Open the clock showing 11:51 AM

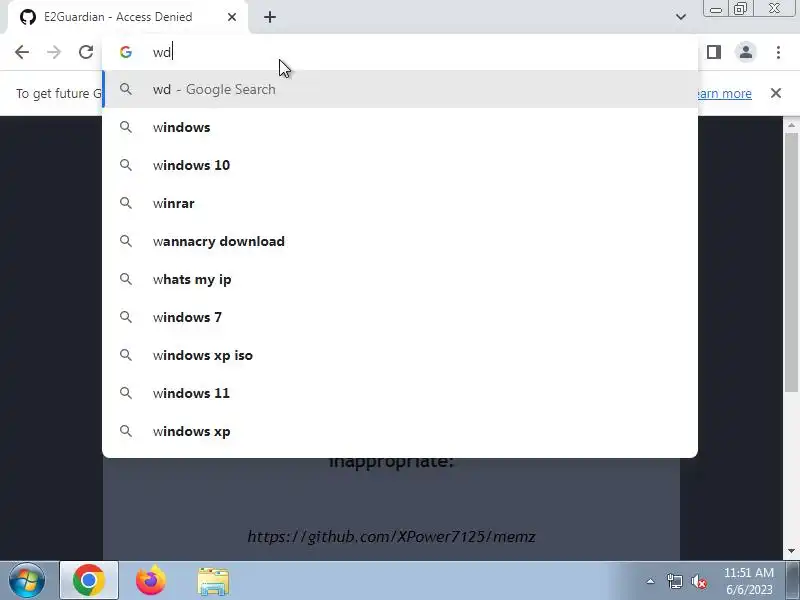[748, 581]
